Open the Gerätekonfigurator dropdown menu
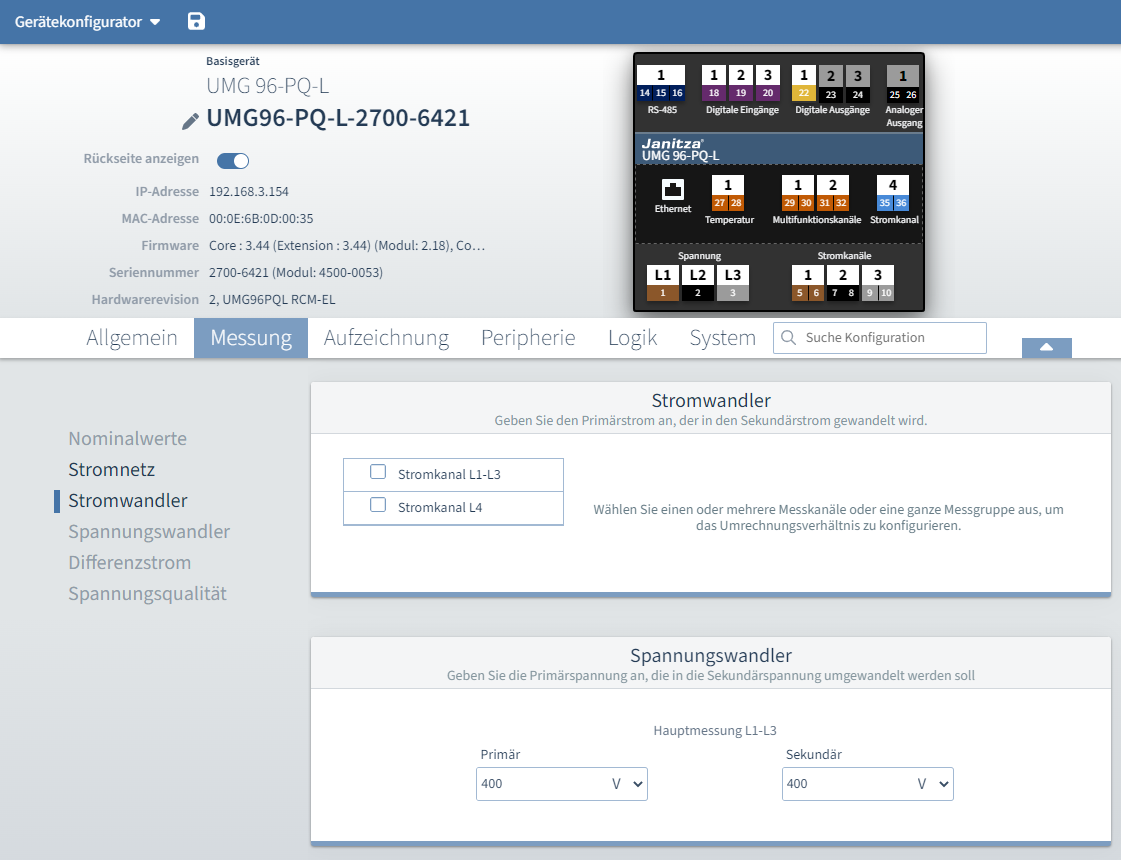 tap(87, 22)
